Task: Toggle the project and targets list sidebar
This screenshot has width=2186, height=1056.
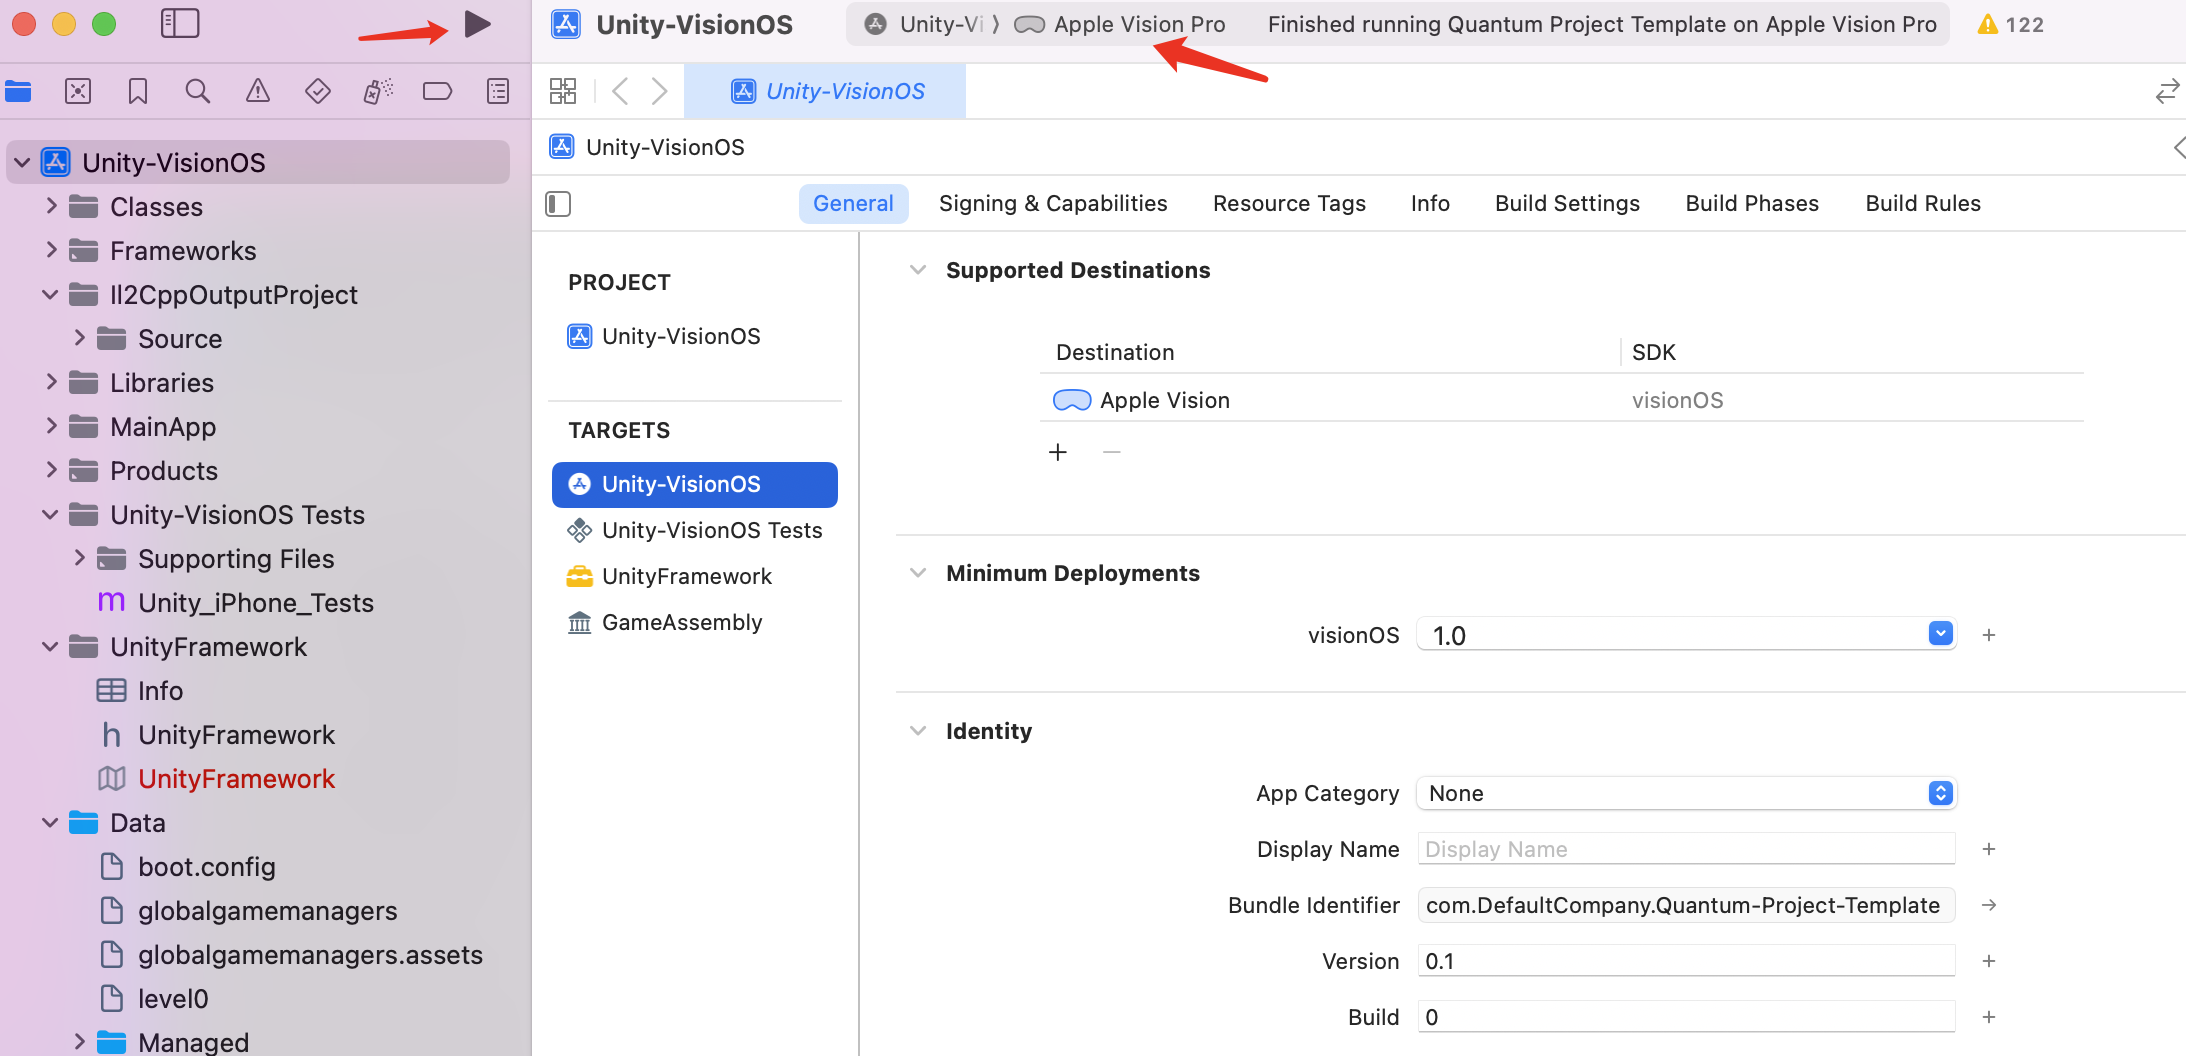Action: (x=558, y=204)
